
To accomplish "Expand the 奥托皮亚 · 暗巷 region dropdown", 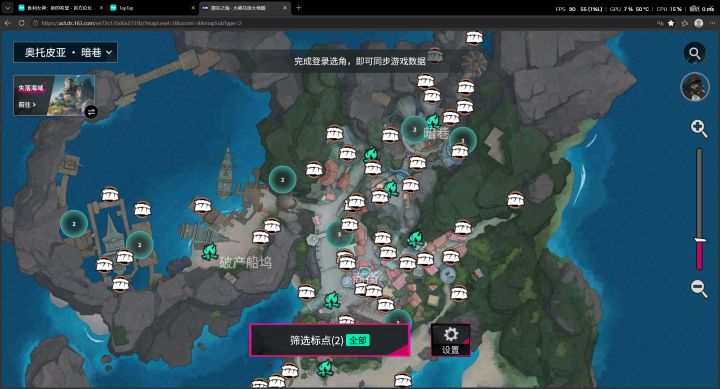I will click(65, 52).
